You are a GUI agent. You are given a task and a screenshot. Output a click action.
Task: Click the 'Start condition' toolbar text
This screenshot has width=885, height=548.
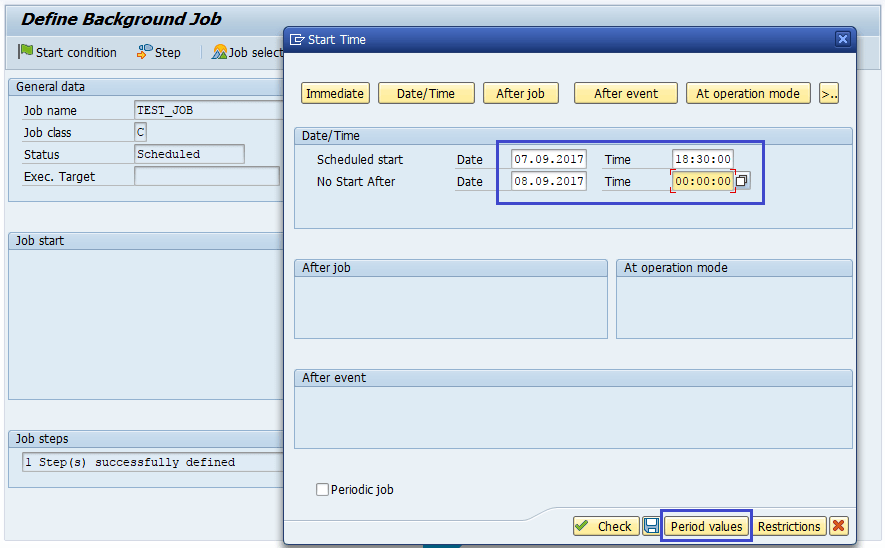tap(76, 52)
